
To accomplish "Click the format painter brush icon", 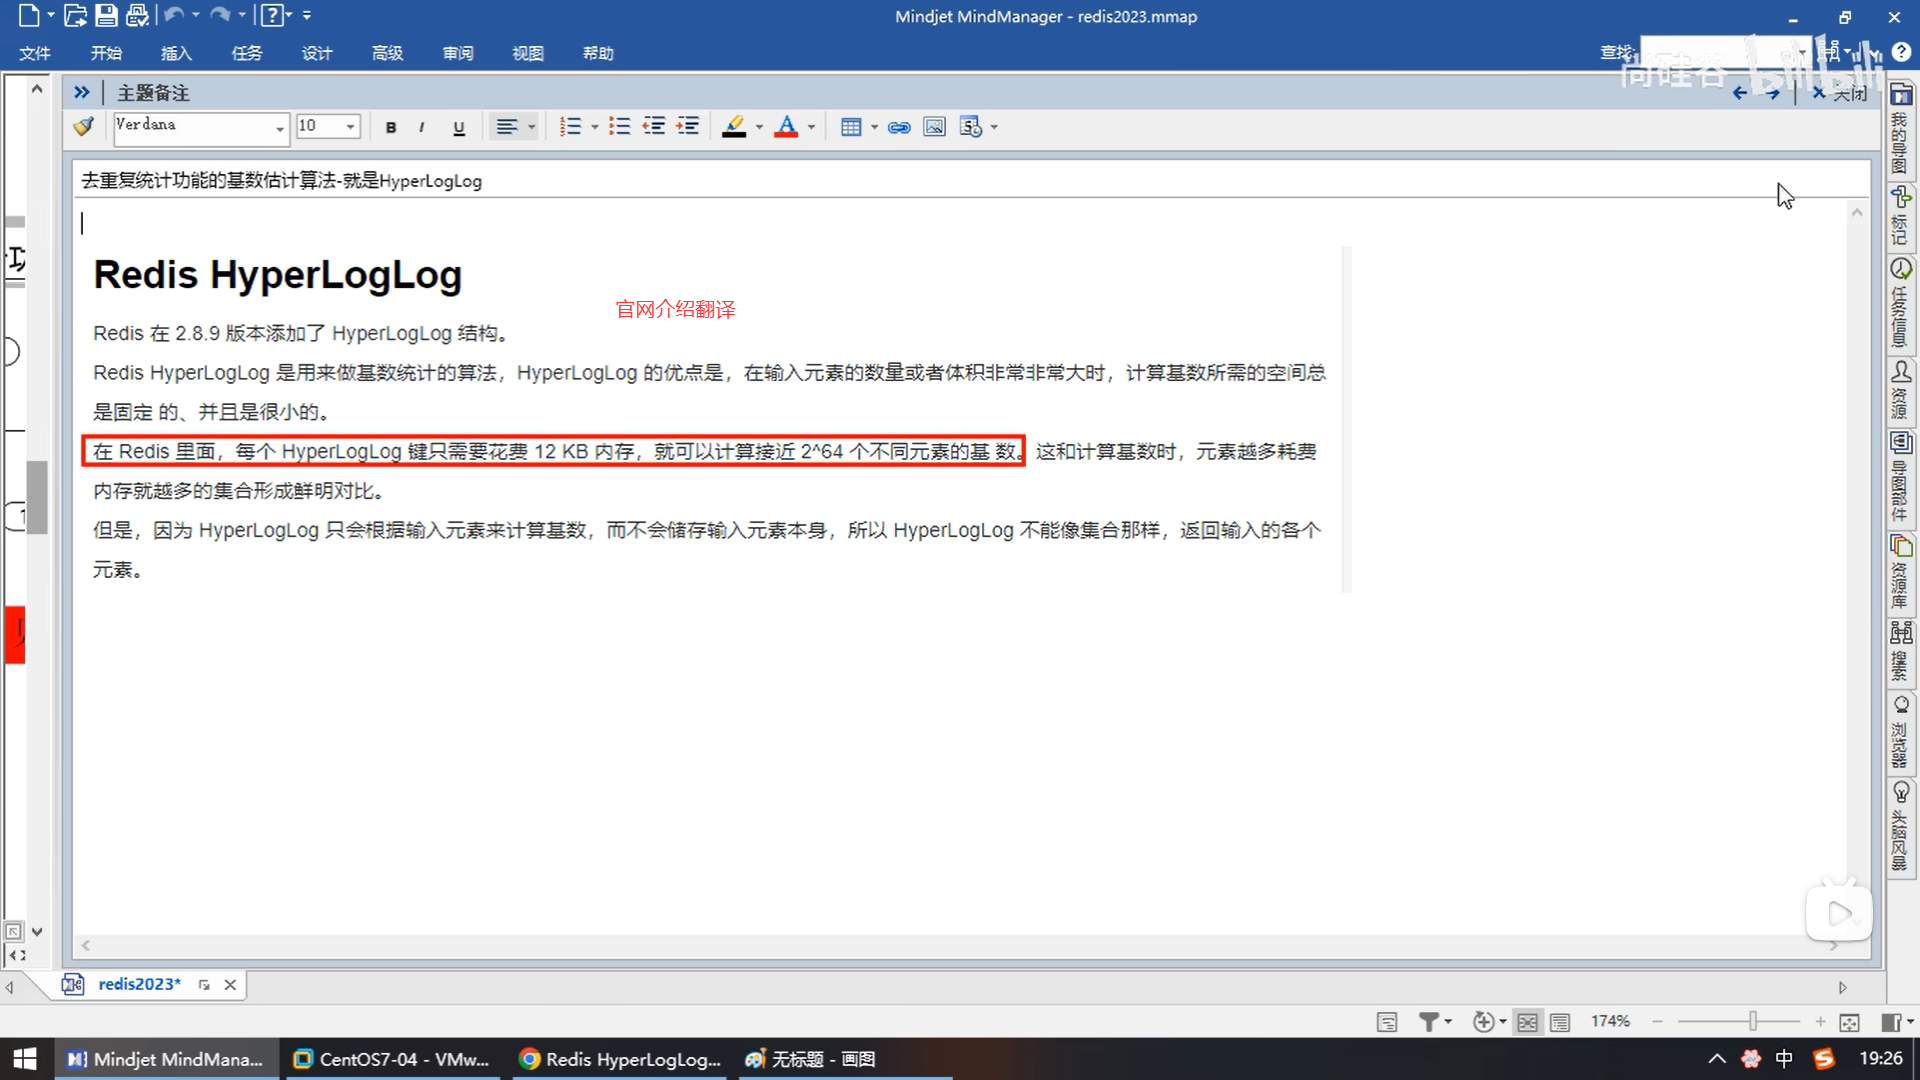I will tap(84, 127).
